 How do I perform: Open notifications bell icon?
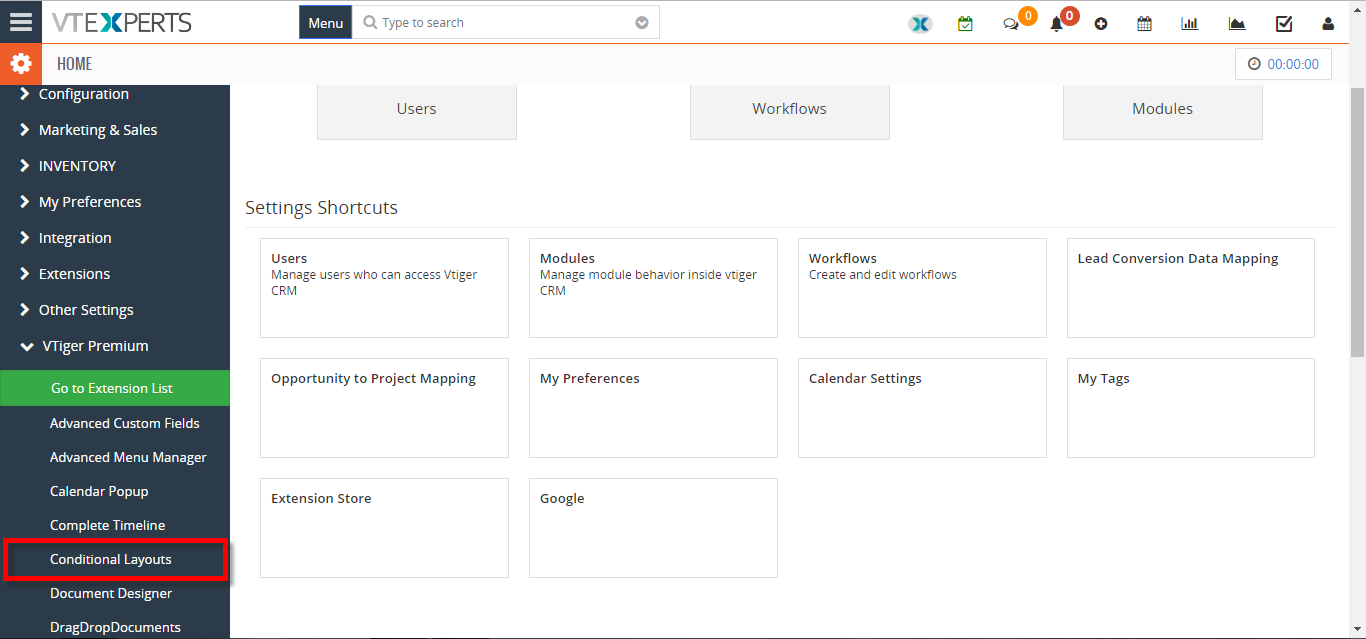pos(1056,24)
